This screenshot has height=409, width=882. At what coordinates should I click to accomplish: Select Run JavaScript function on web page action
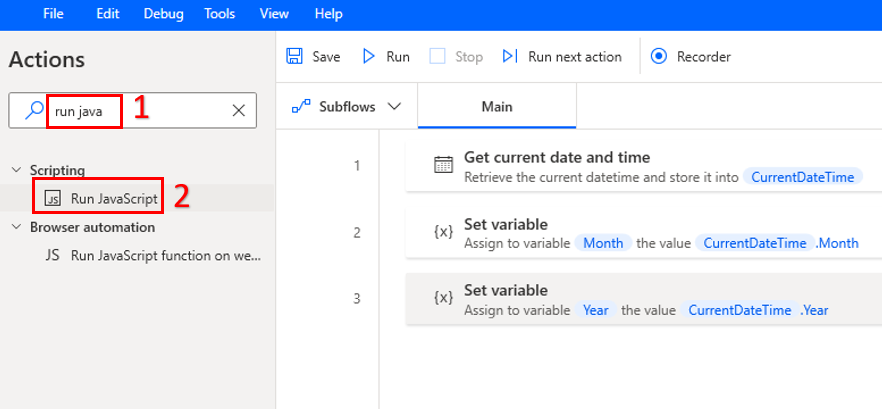[165, 255]
